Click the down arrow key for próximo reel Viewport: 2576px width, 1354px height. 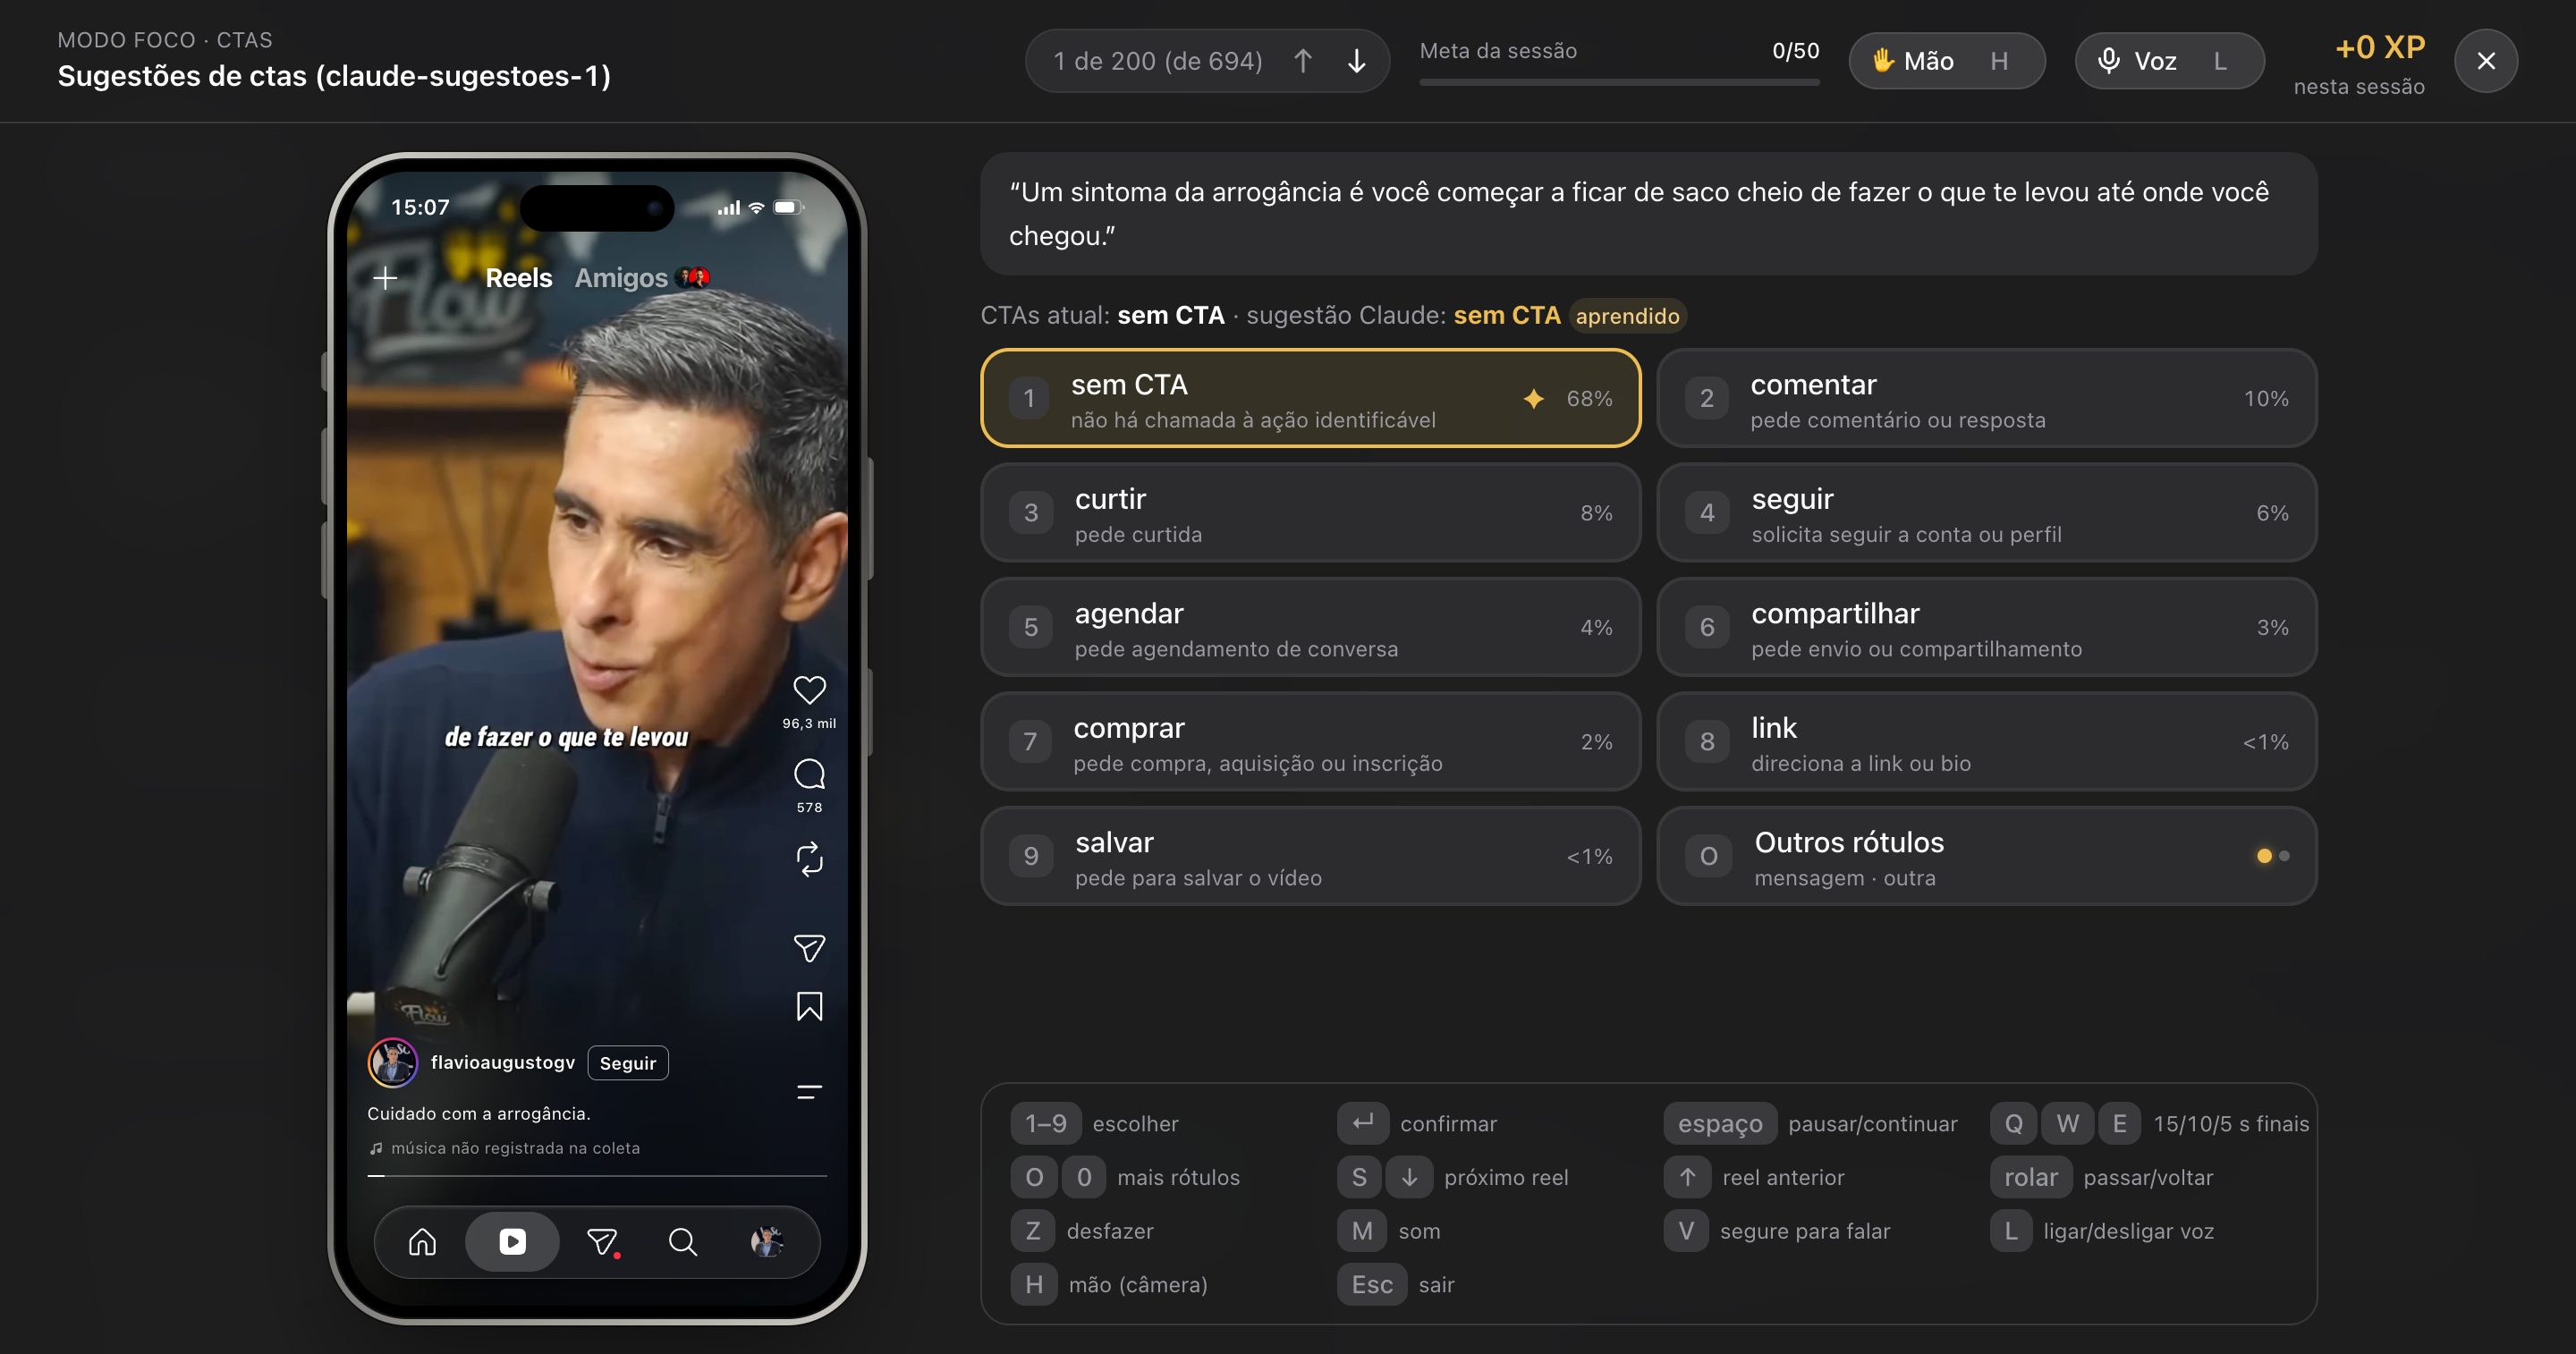1409,1178
